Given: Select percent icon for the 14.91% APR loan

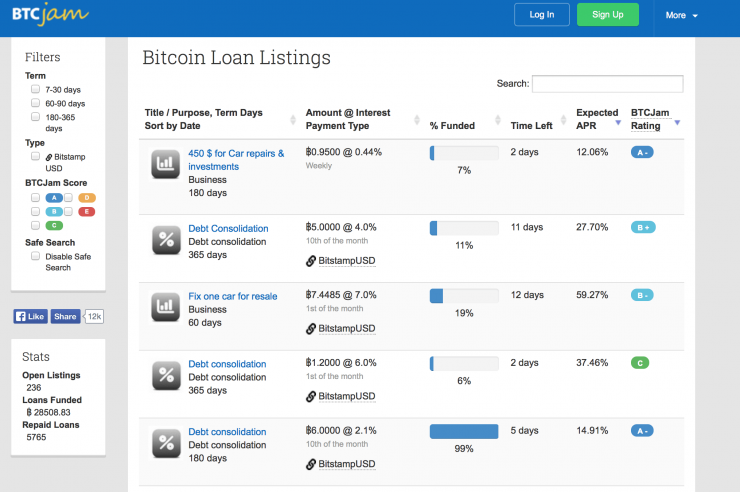Looking at the screenshot, I should tap(166, 443).
